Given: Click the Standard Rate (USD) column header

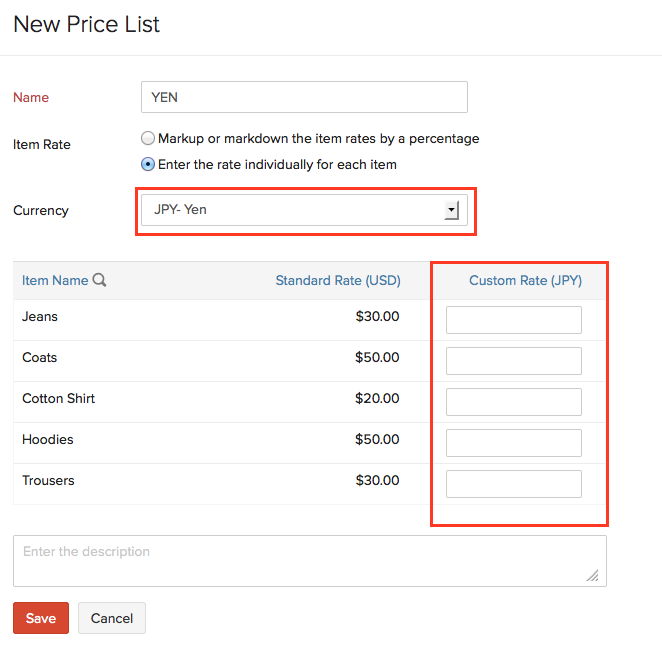Looking at the screenshot, I should click(338, 281).
